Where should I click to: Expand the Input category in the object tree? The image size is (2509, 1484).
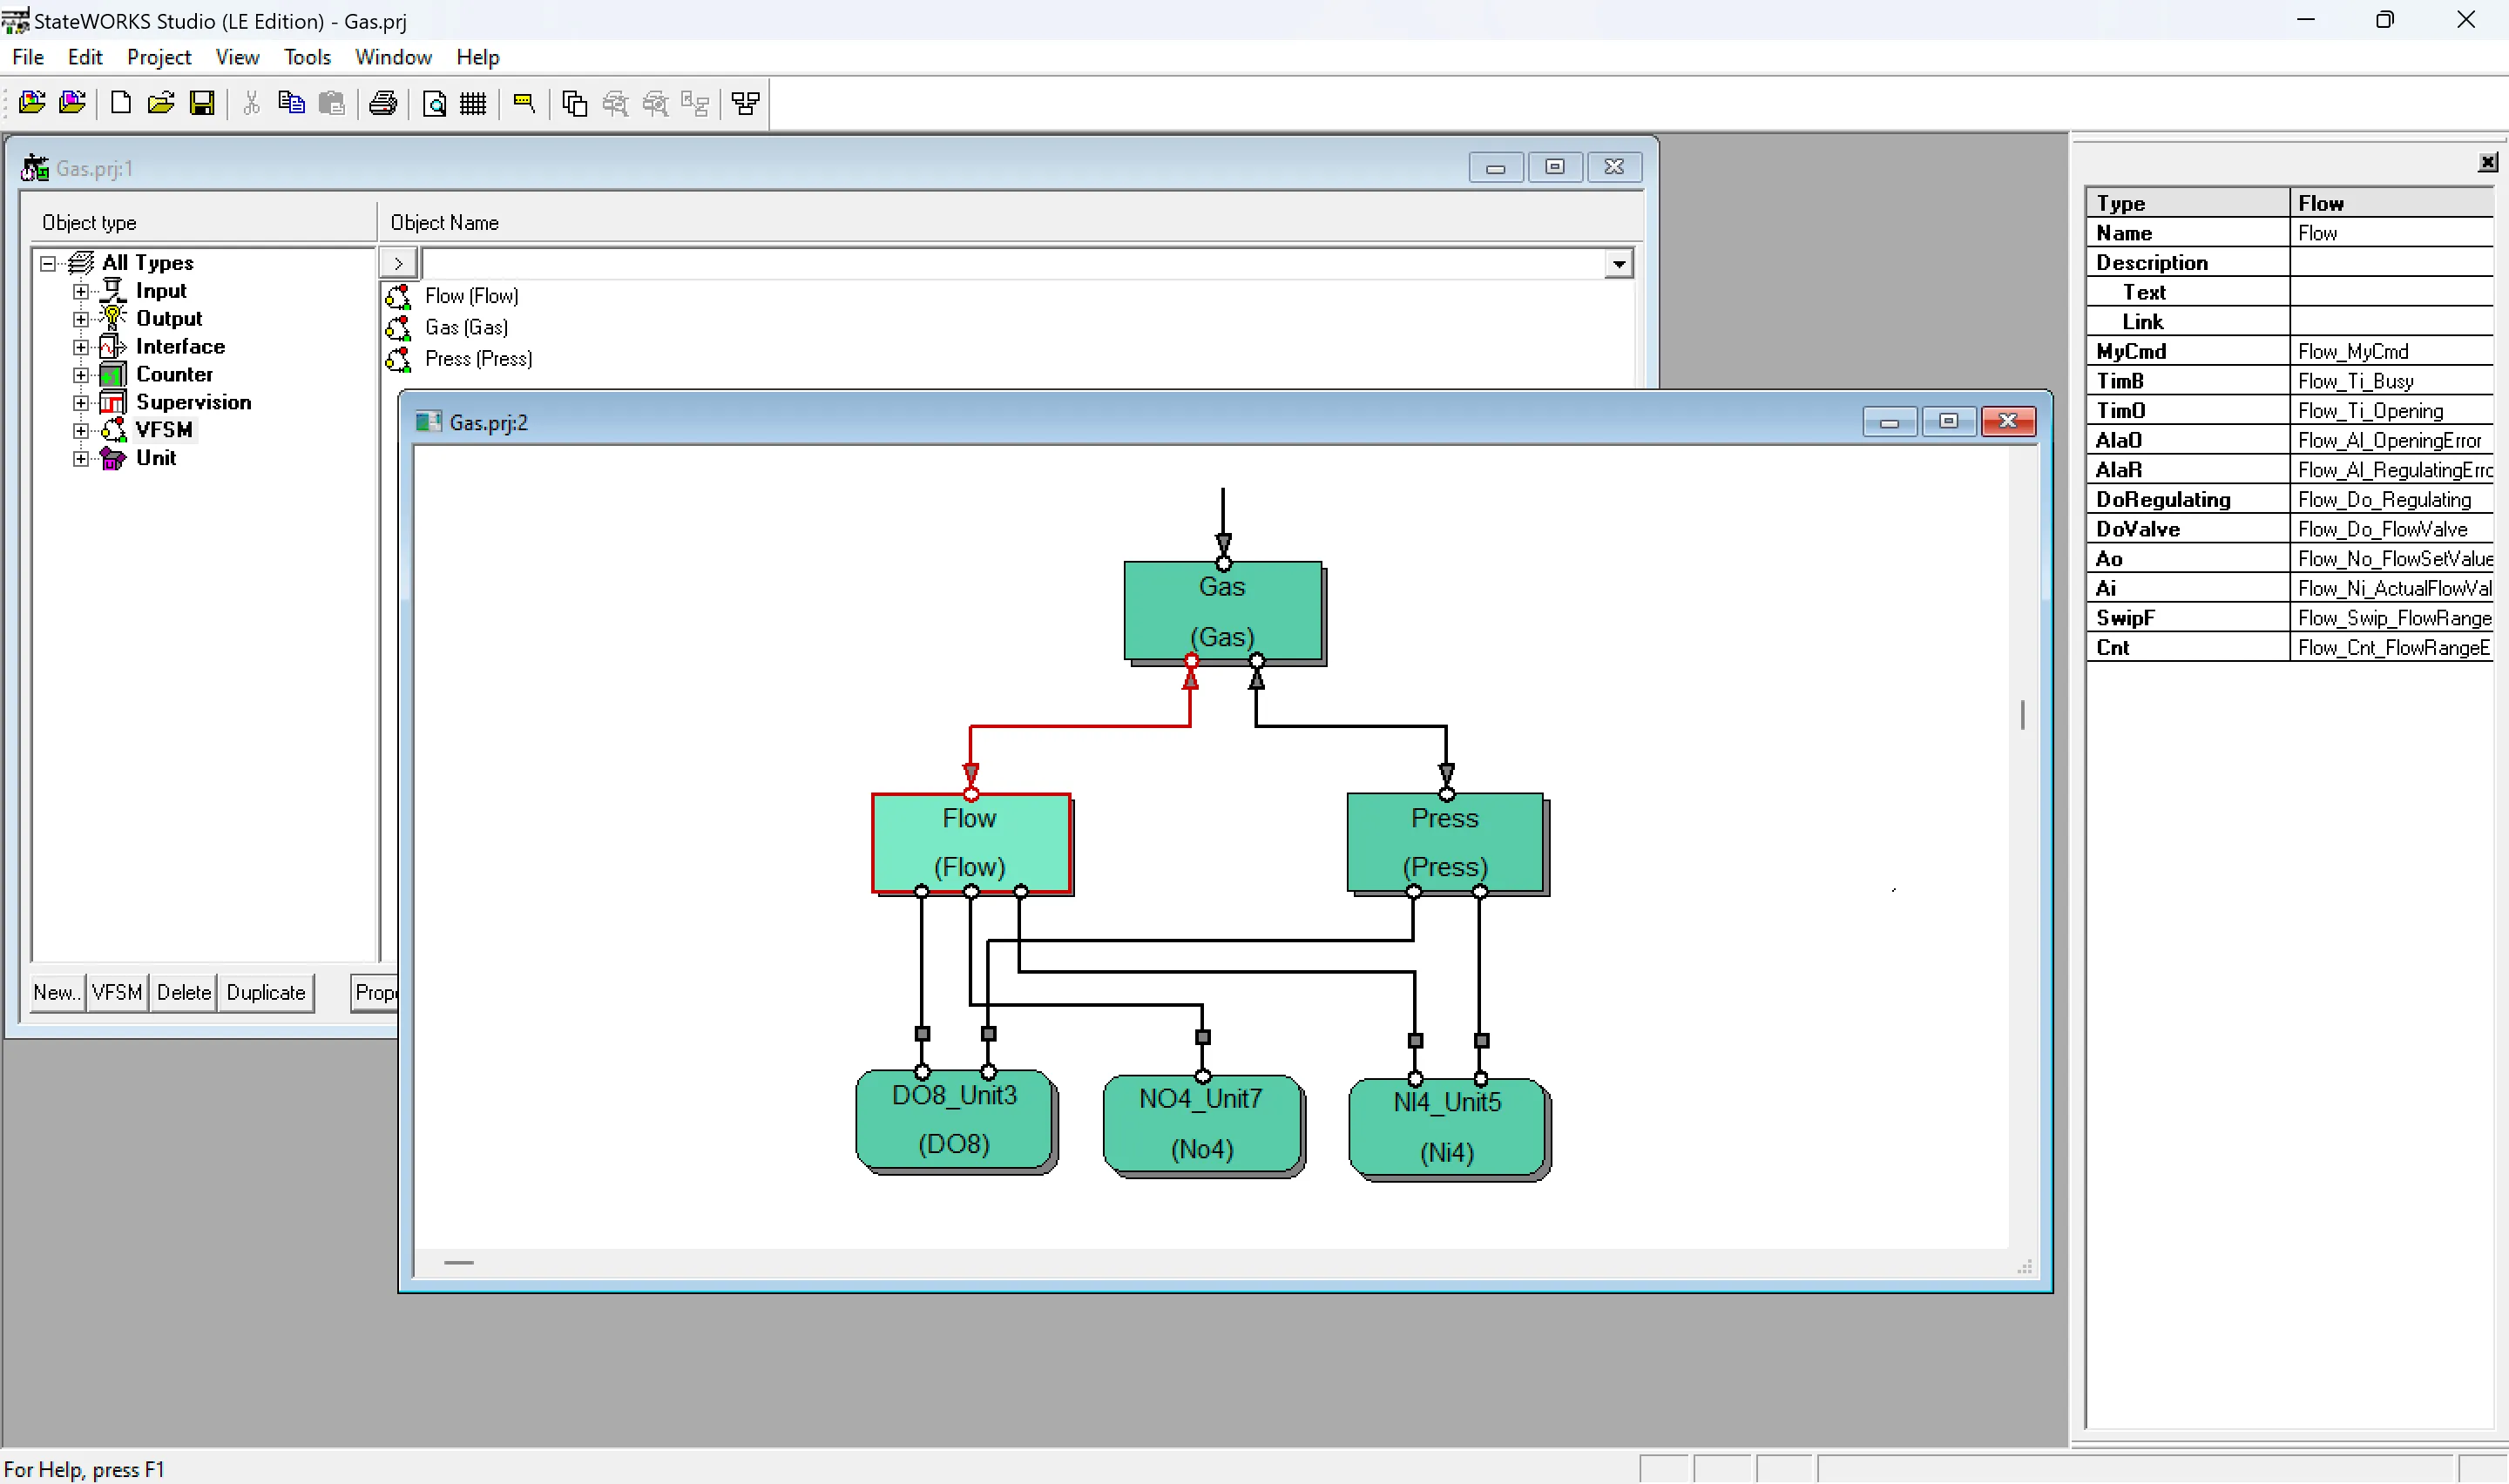pos(81,290)
